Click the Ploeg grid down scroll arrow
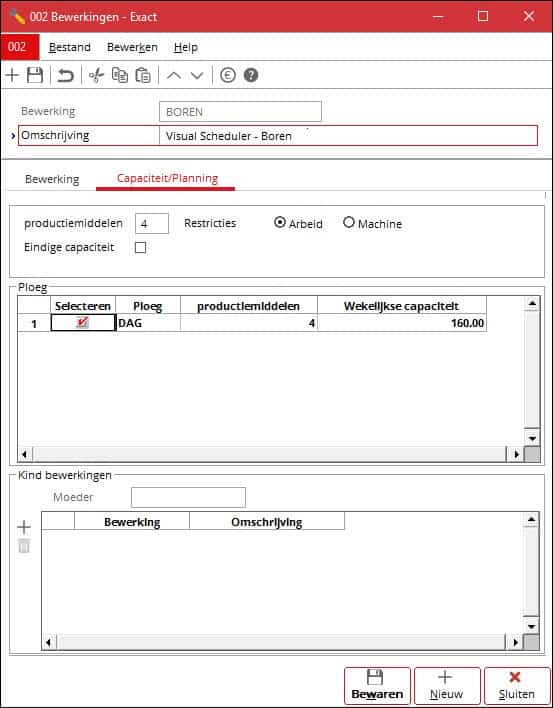 click(x=533, y=438)
